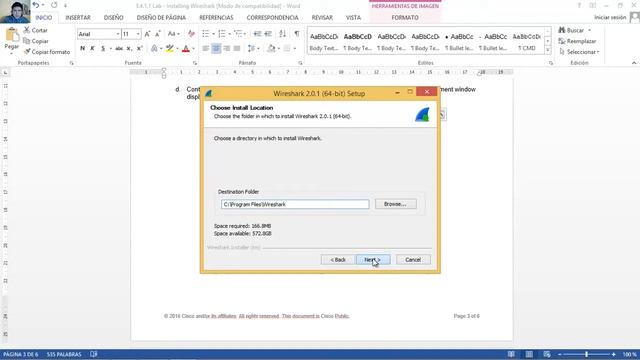Toggle italic K formatting
Screen dimensions: 640x360
pyautogui.click(x=93, y=49)
